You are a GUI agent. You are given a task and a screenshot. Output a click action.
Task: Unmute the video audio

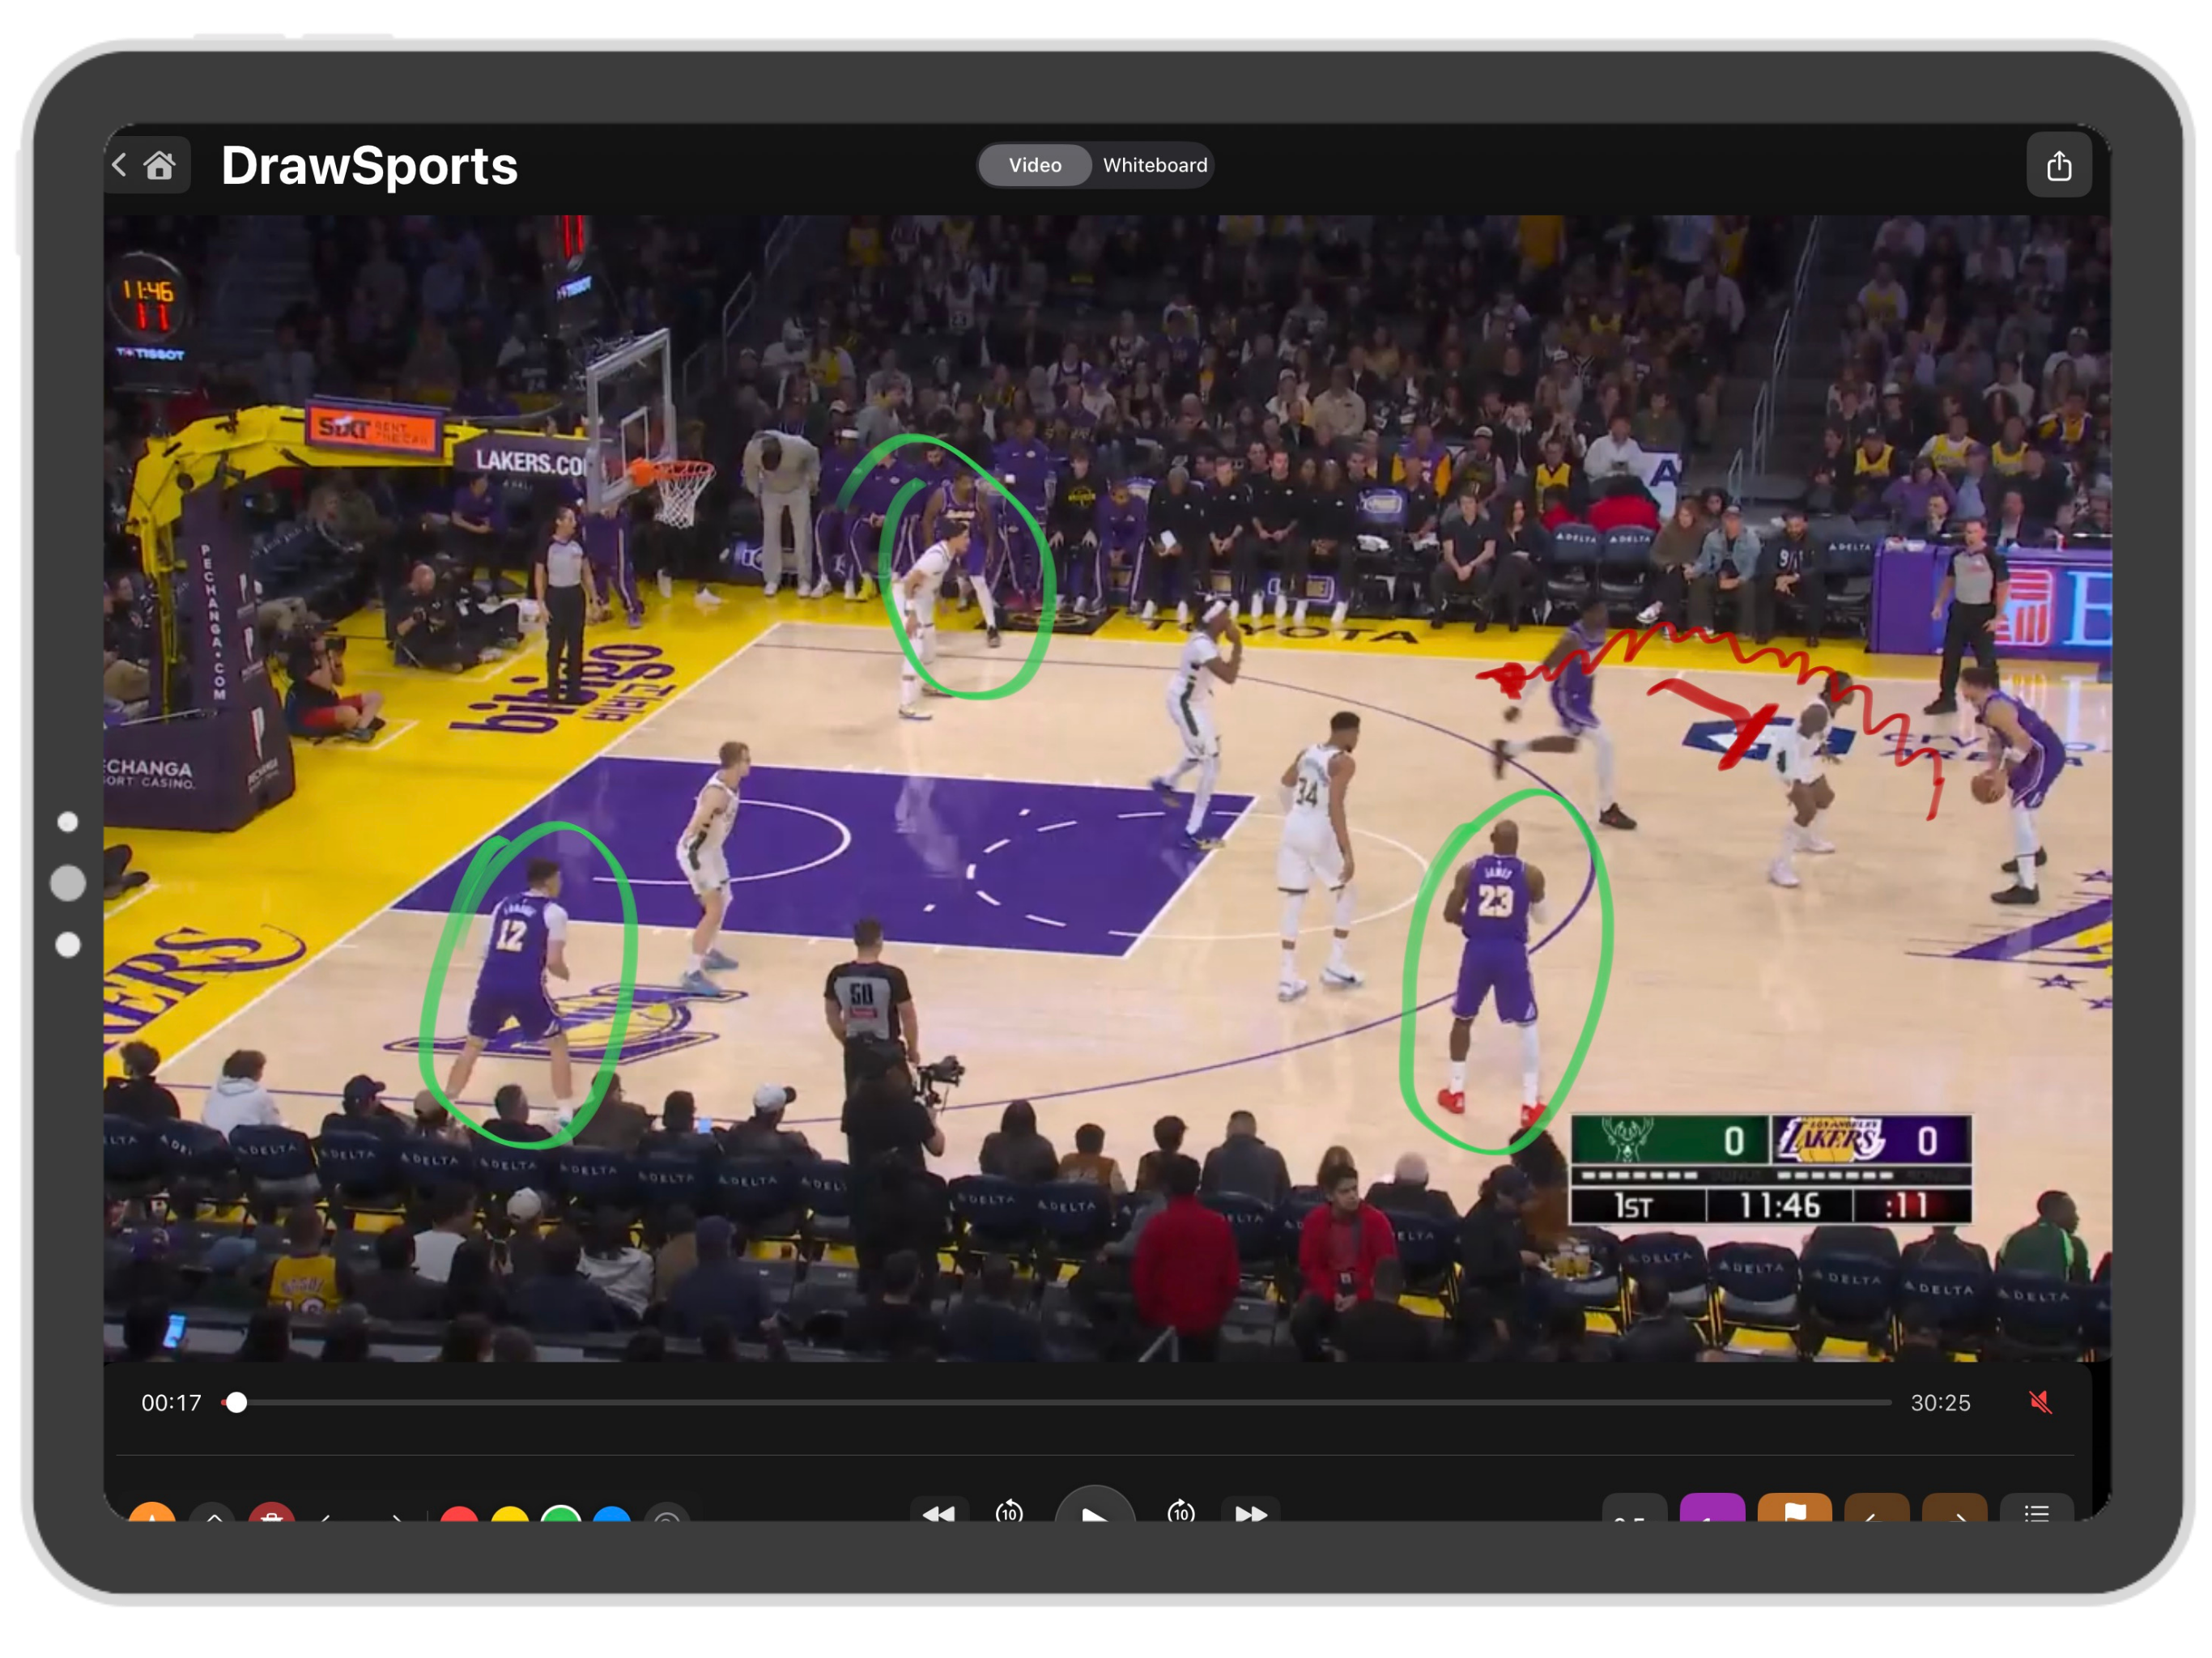click(2040, 1403)
